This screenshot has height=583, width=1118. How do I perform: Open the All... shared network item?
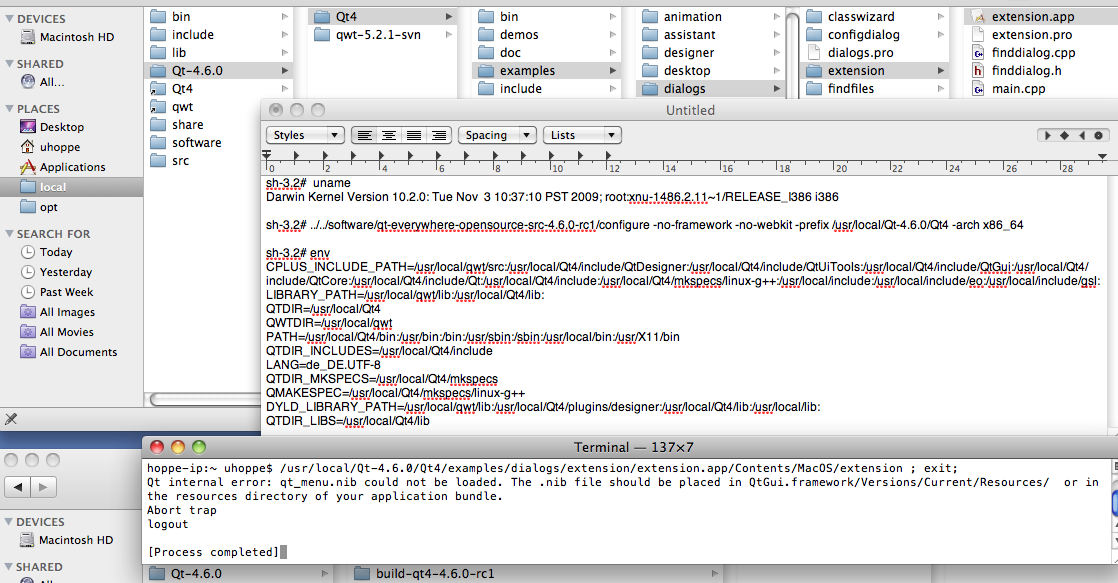[43, 82]
